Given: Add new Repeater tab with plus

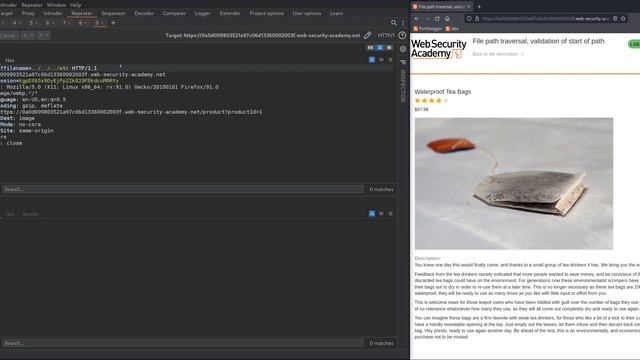Looking at the screenshot, I should 113,23.
